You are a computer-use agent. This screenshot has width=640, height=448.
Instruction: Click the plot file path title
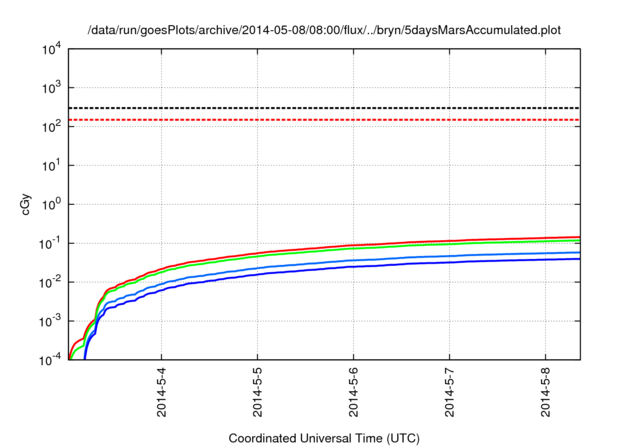tap(324, 30)
